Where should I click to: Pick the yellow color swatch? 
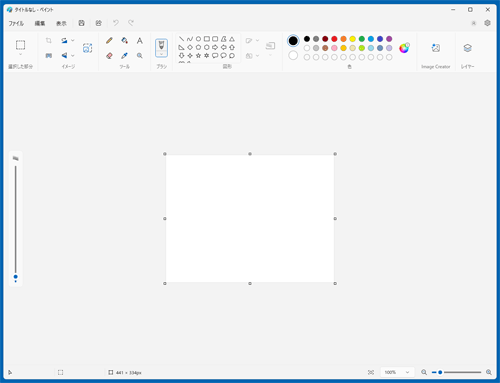(x=352, y=39)
